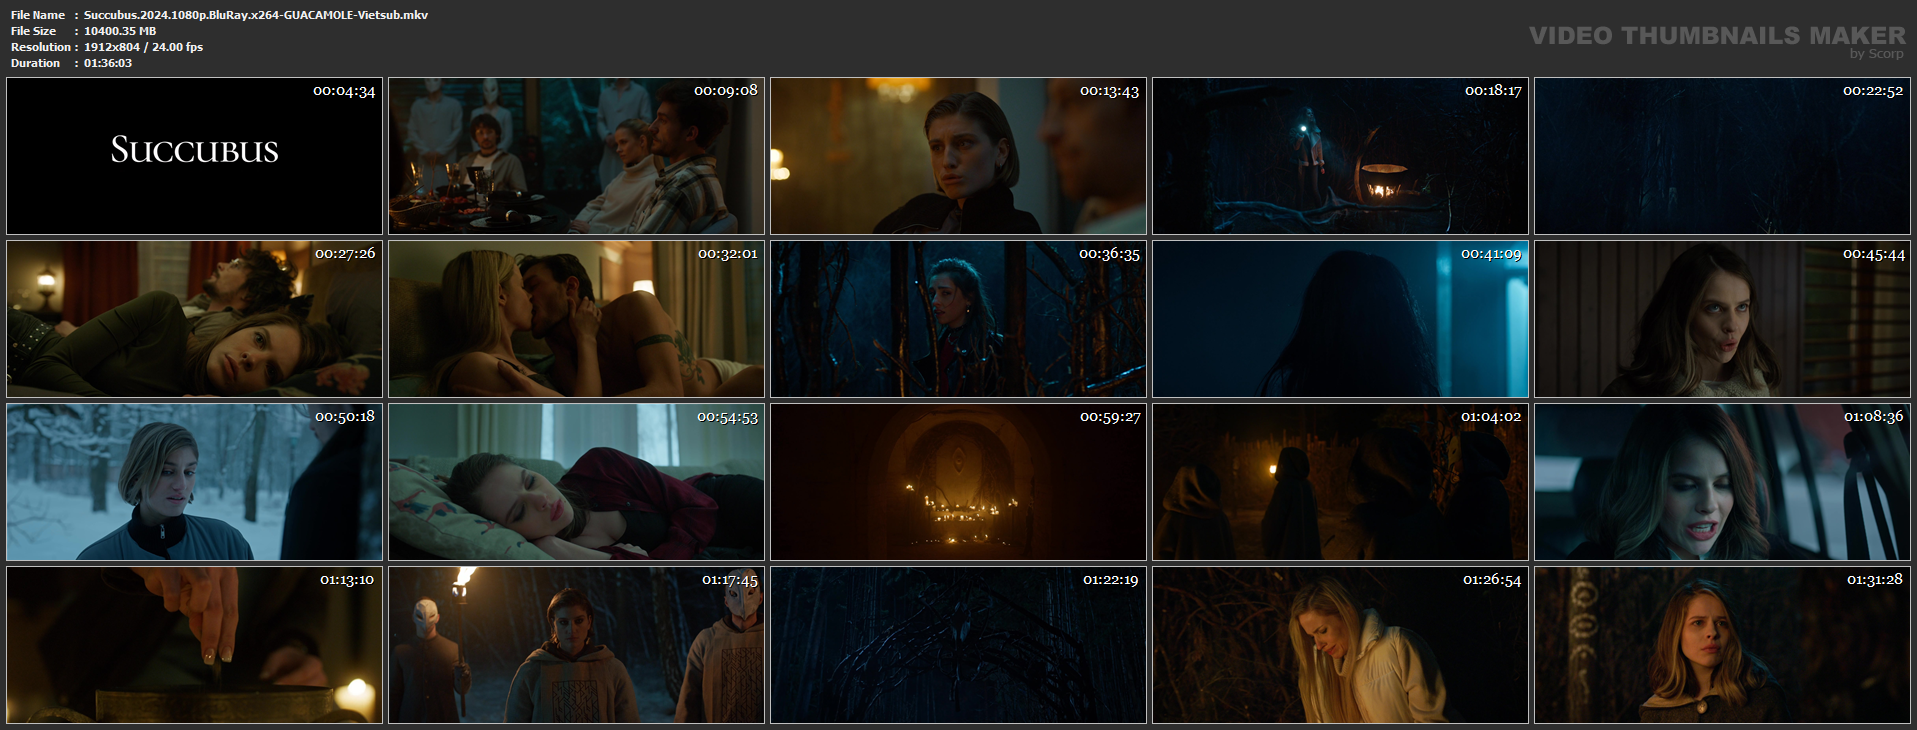Click the Resolution label

tap(41, 47)
